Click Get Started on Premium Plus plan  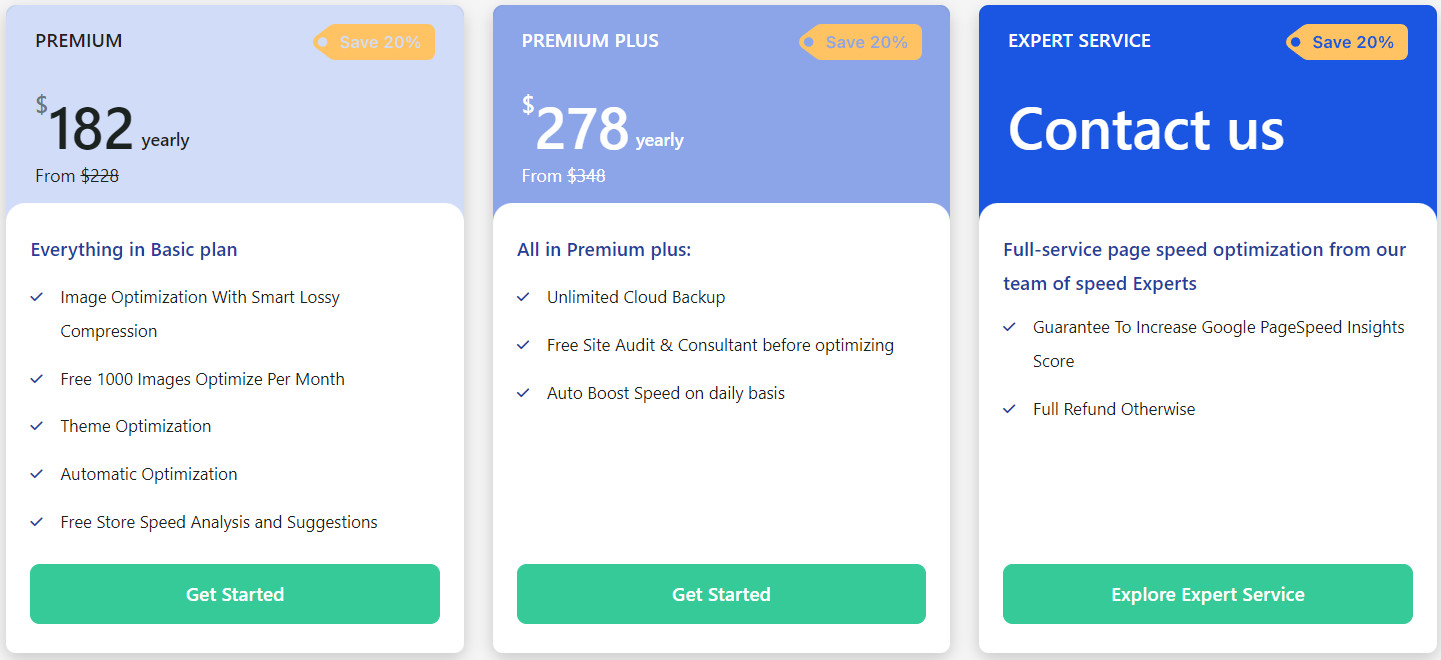tap(721, 594)
